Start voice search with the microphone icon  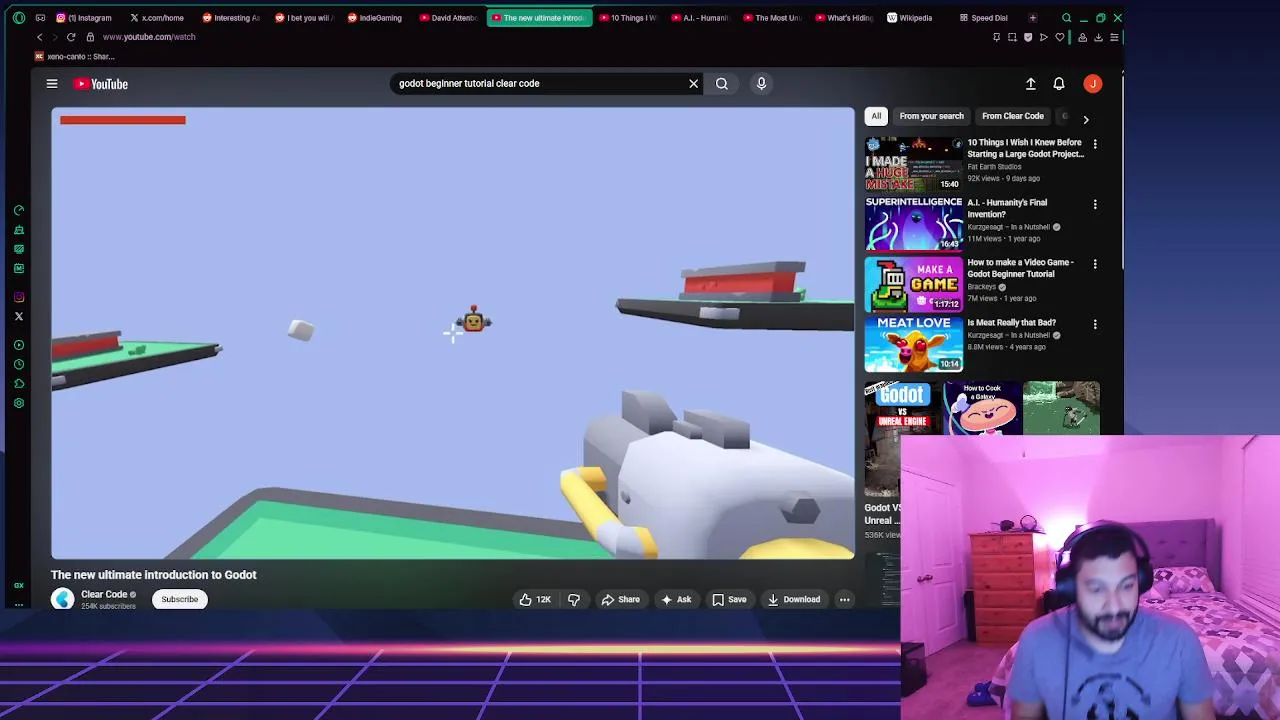[x=761, y=84]
